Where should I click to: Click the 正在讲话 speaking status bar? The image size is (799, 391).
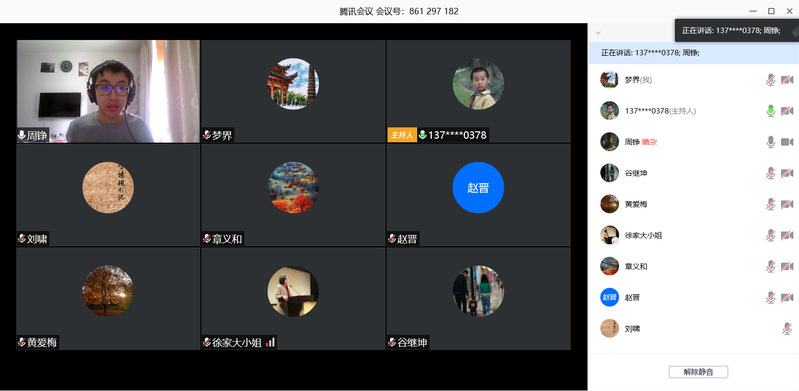694,53
